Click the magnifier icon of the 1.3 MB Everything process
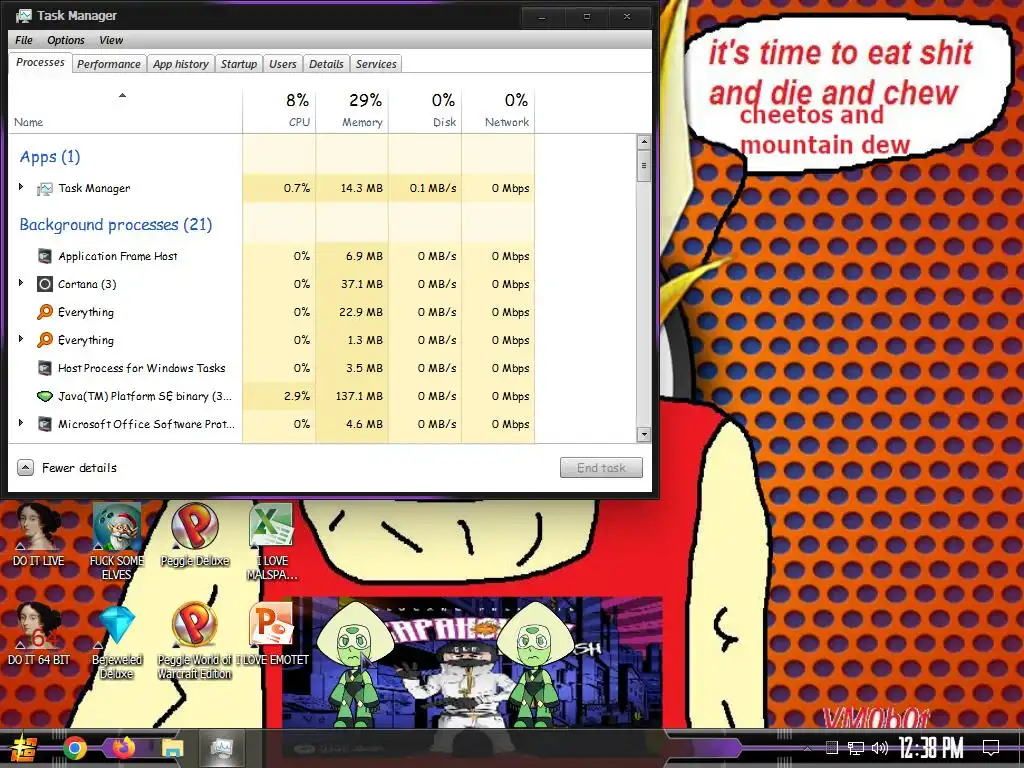 (44, 340)
